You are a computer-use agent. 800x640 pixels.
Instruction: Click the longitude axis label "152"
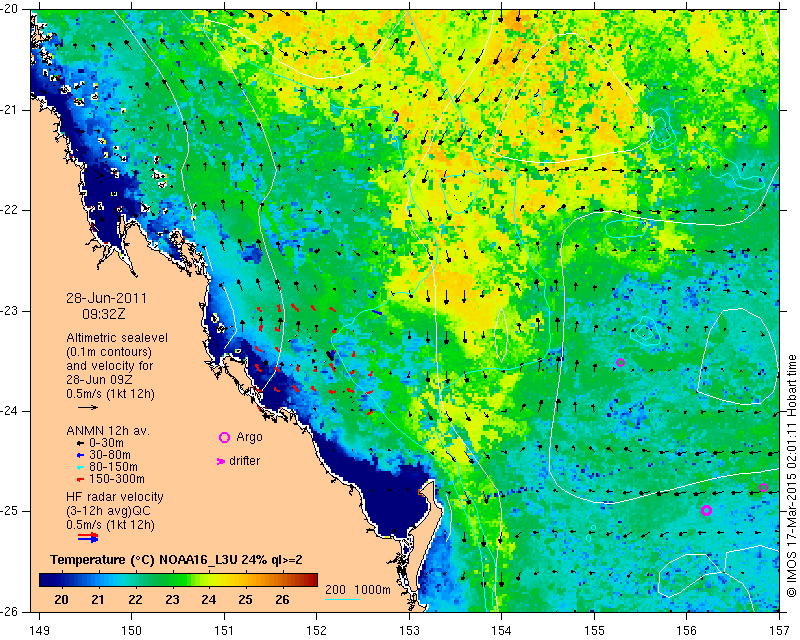(316, 630)
